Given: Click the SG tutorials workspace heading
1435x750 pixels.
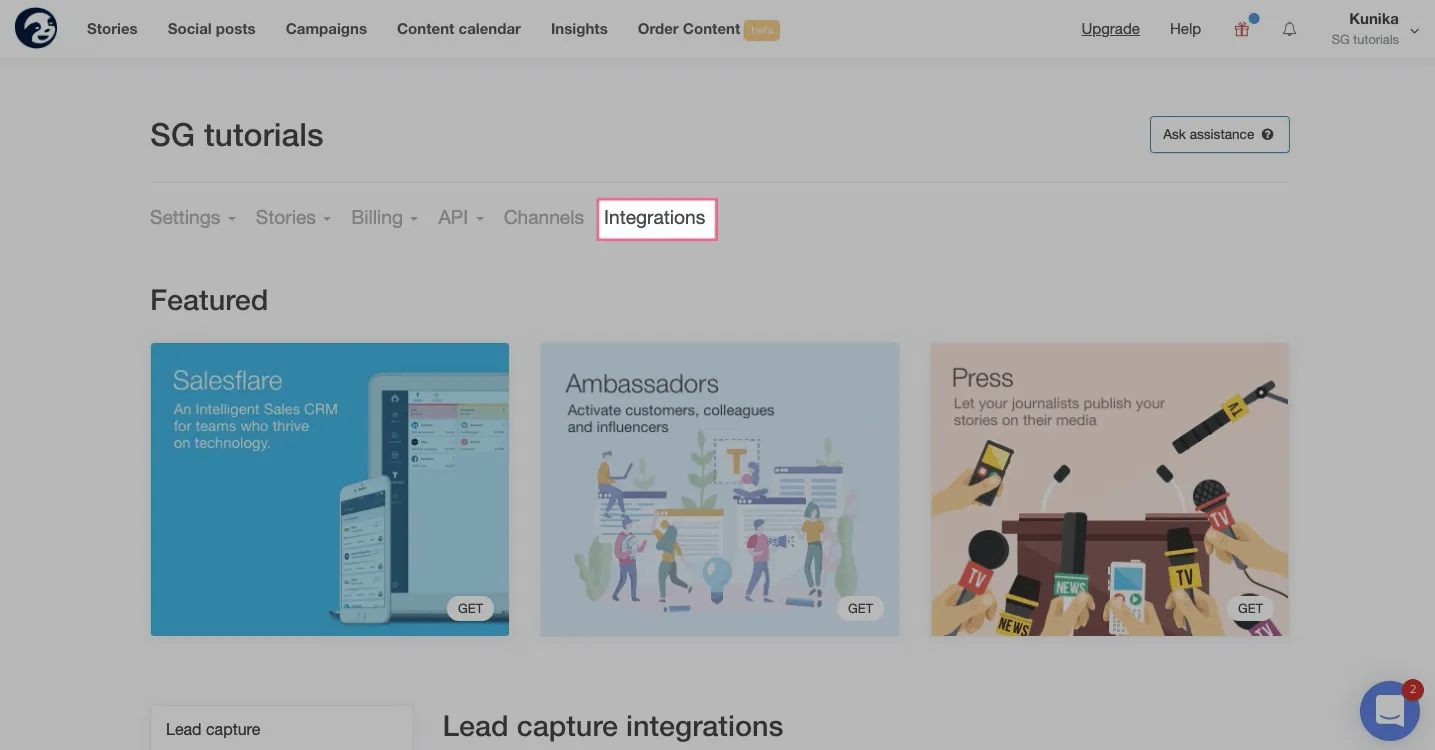Looking at the screenshot, I should click(237, 135).
